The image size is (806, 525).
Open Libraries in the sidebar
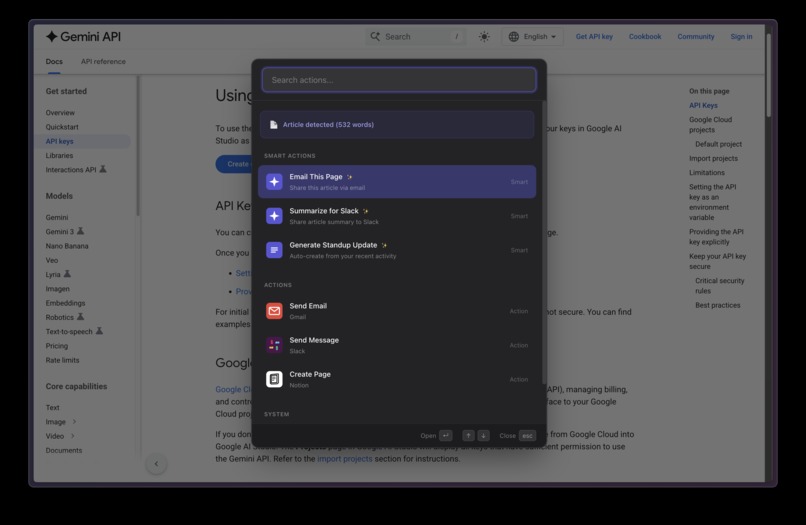coord(59,155)
